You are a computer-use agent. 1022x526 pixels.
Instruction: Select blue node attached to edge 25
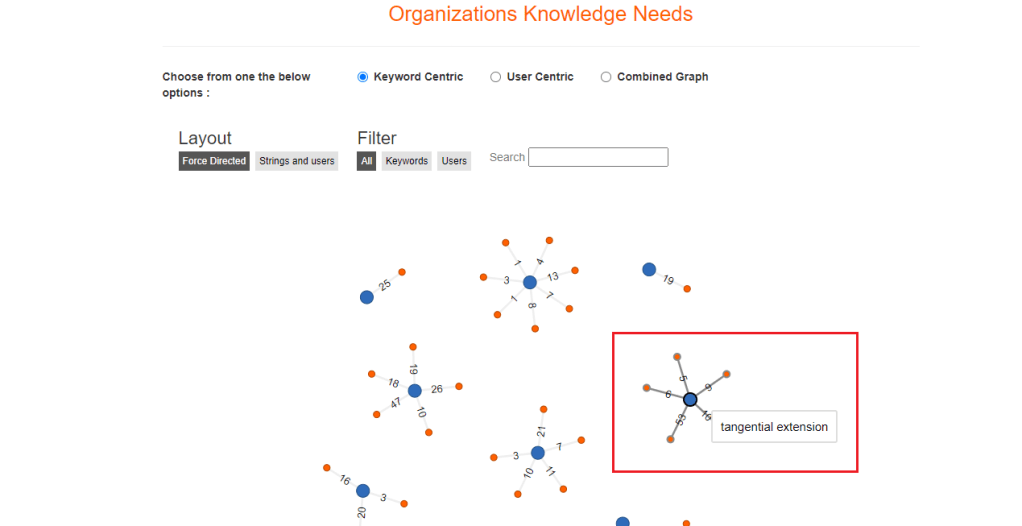pos(367,297)
